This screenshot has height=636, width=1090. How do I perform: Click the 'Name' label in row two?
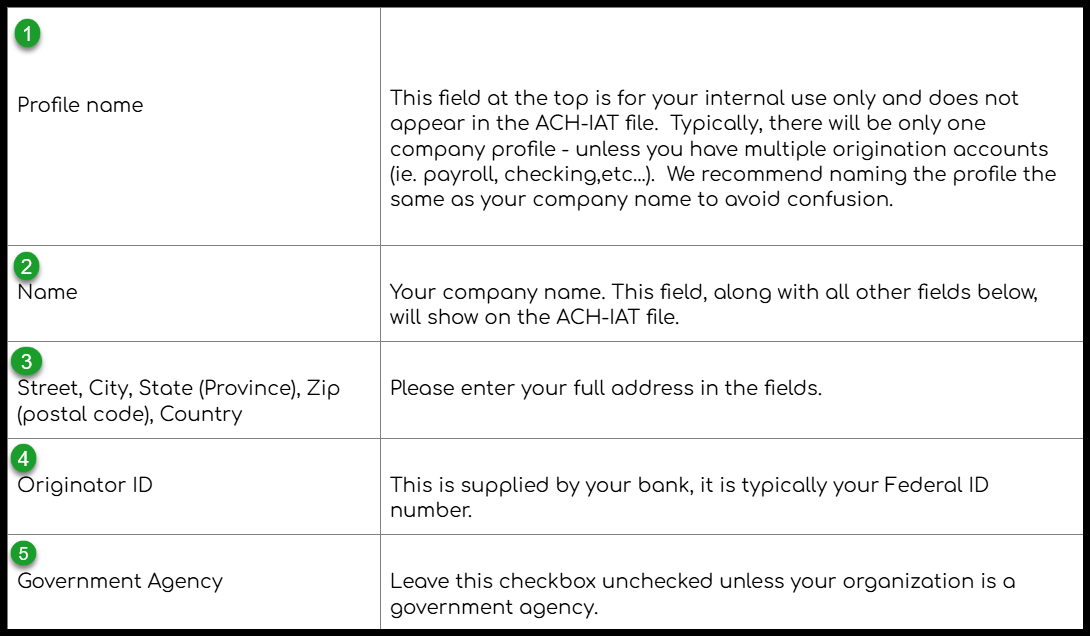point(47,292)
